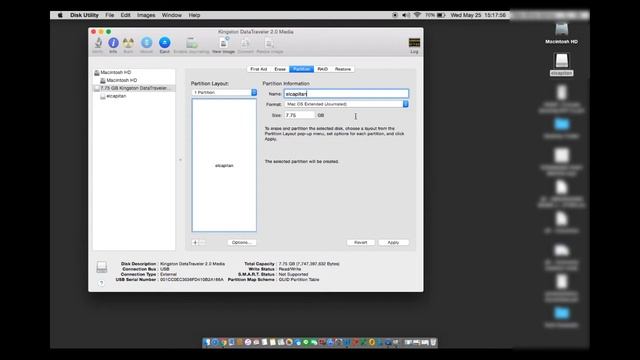This screenshot has height=360, width=640.
Task: Click the Options... button
Action: [x=242, y=242]
